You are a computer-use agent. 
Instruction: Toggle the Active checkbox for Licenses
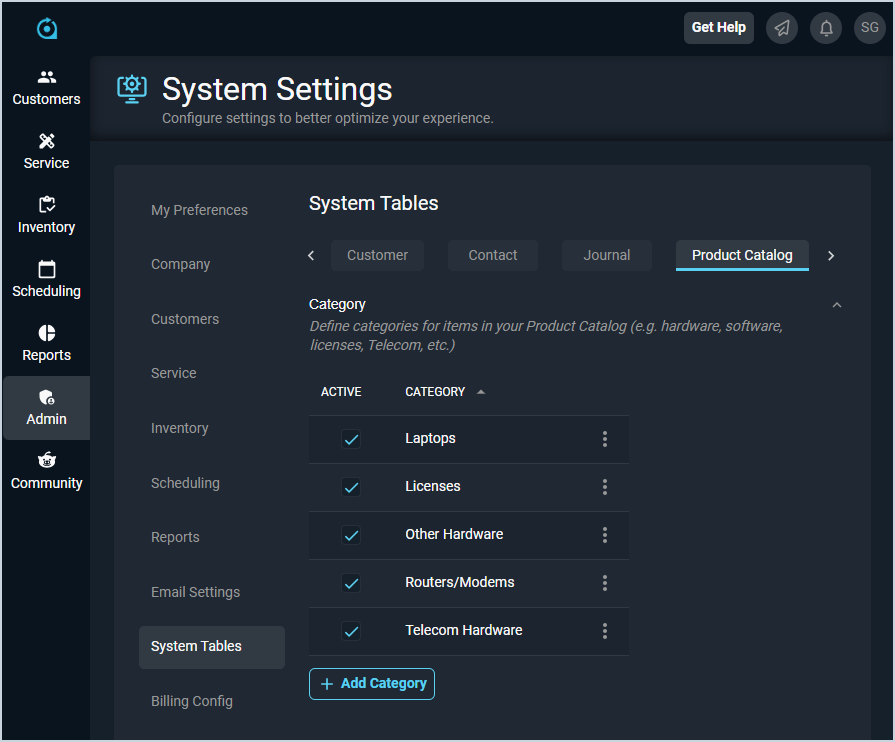(351, 487)
